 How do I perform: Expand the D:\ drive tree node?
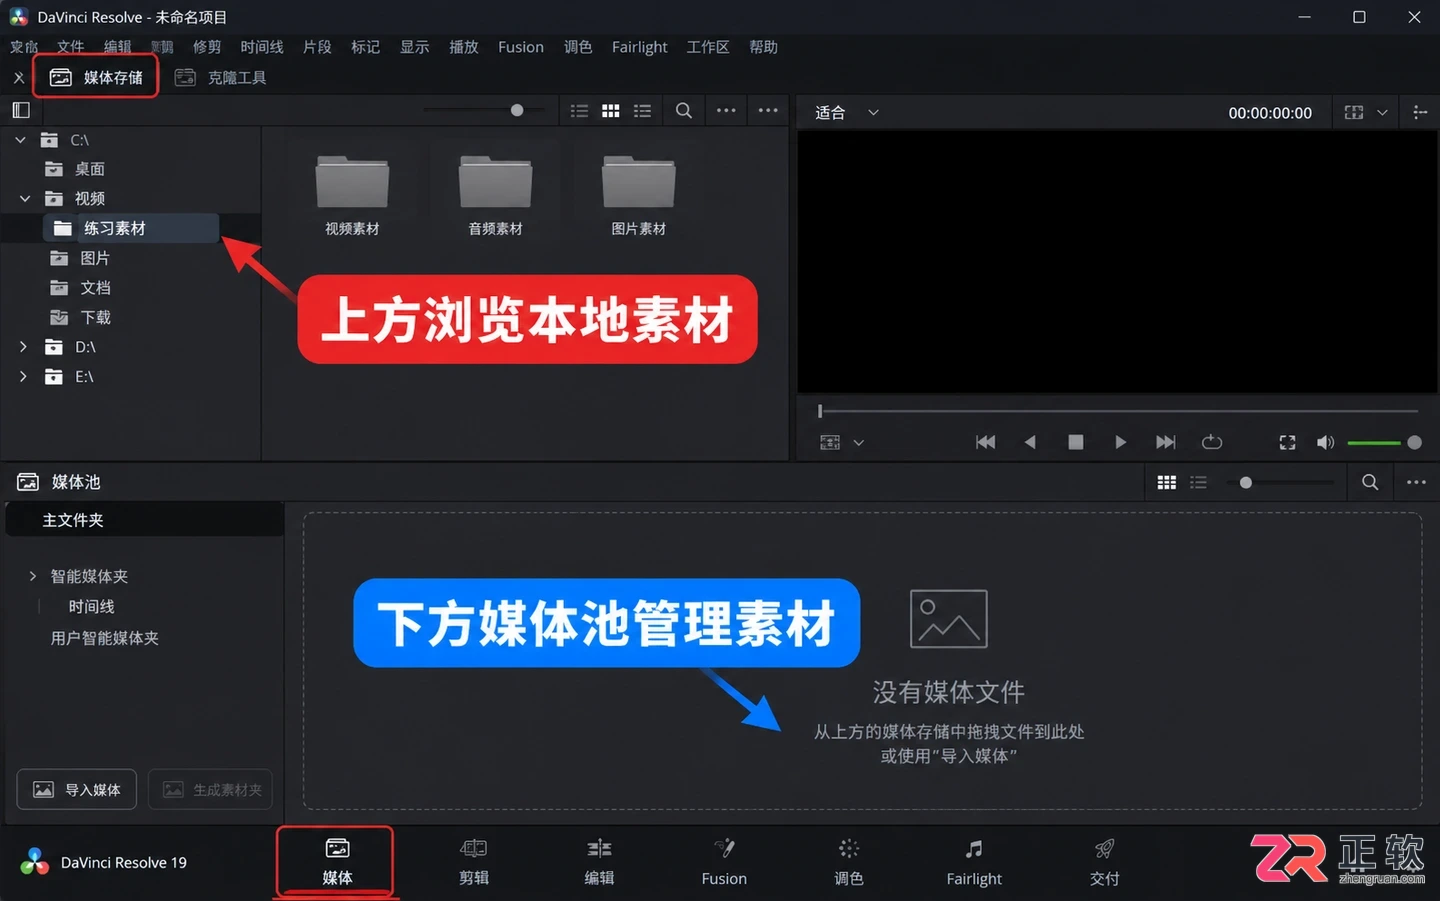coord(23,347)
